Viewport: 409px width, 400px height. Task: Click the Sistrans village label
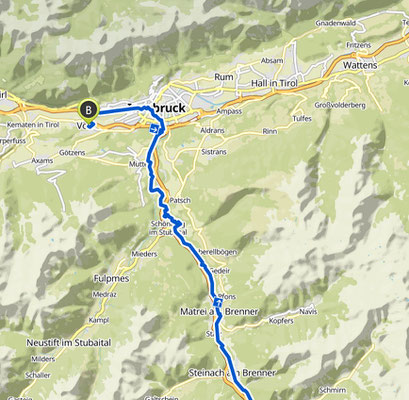[x=214, y=152]
